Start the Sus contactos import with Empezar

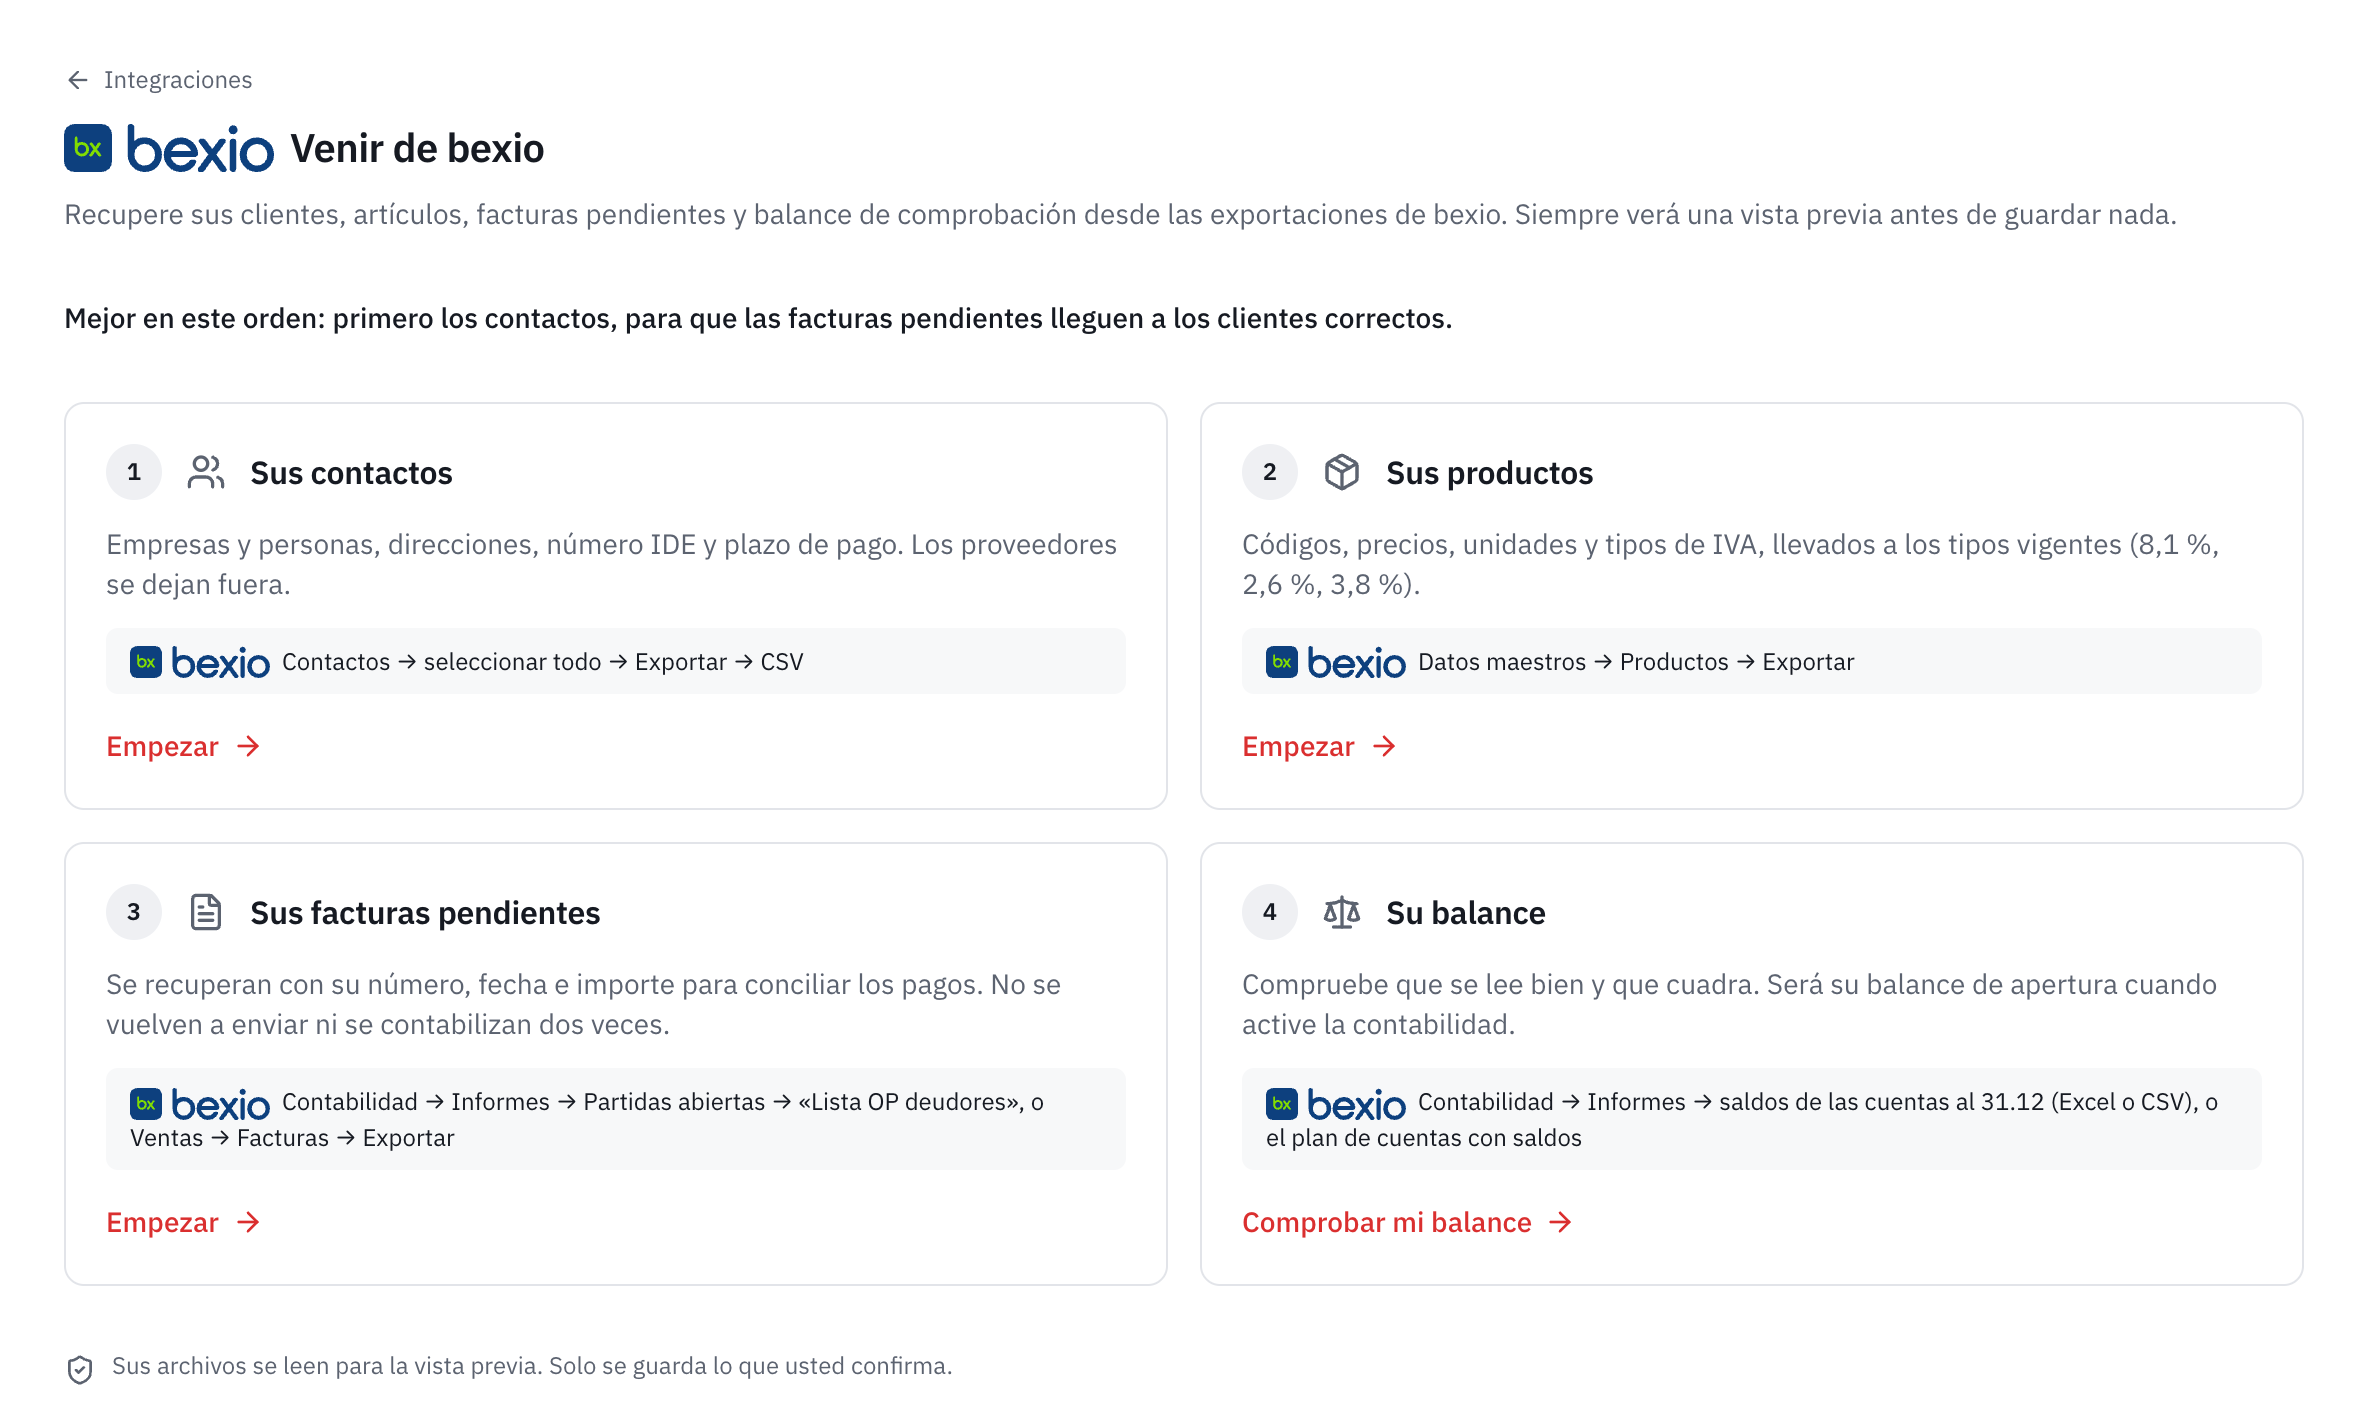pyautogui.click(x=184, y=746)
